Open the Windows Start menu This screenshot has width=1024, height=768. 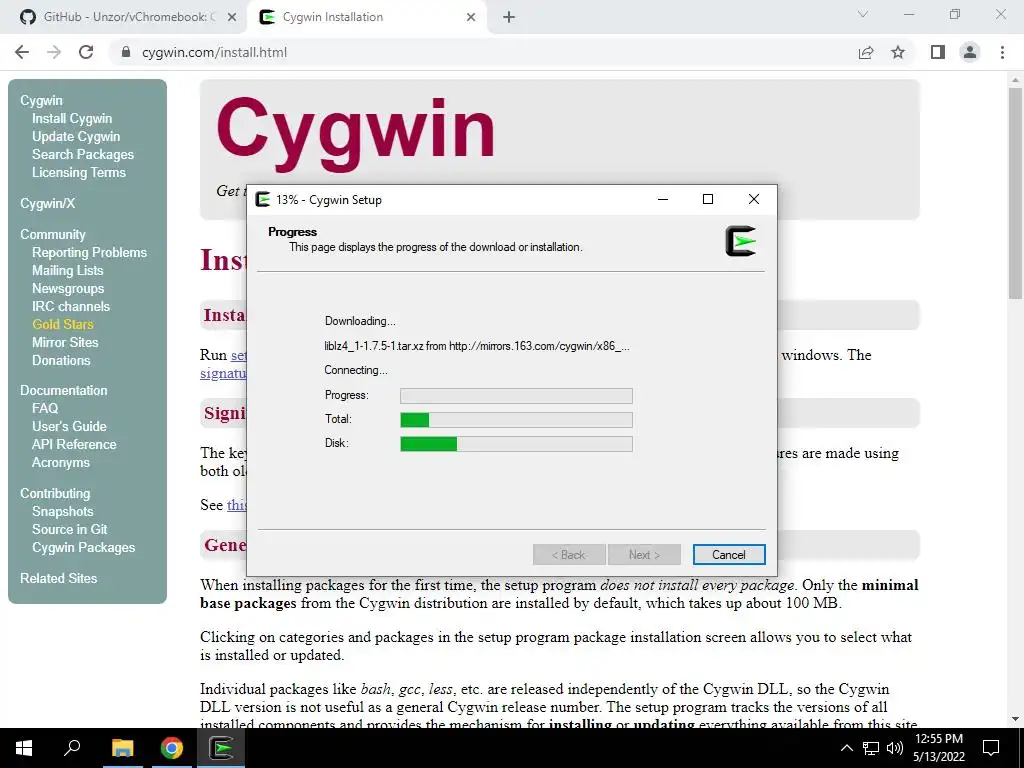(x=24, y=748)
